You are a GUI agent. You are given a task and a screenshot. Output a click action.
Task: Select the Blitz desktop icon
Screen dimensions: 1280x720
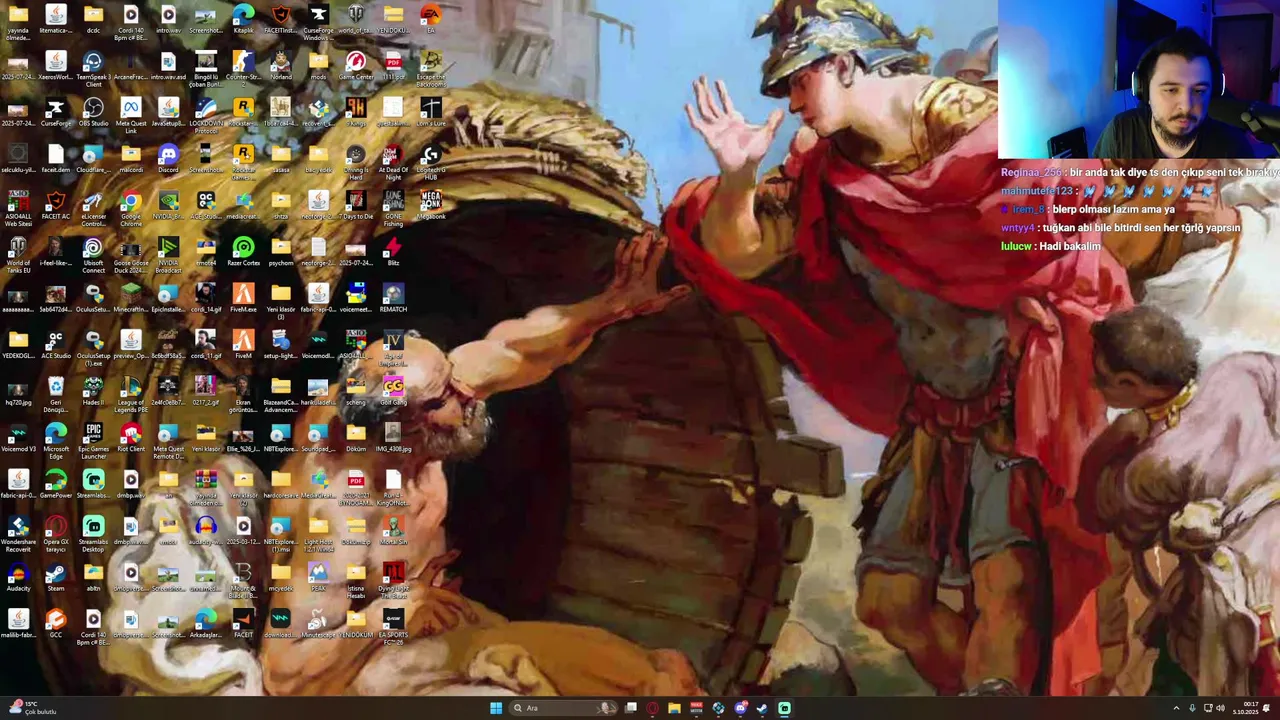(x=393, y=252)
